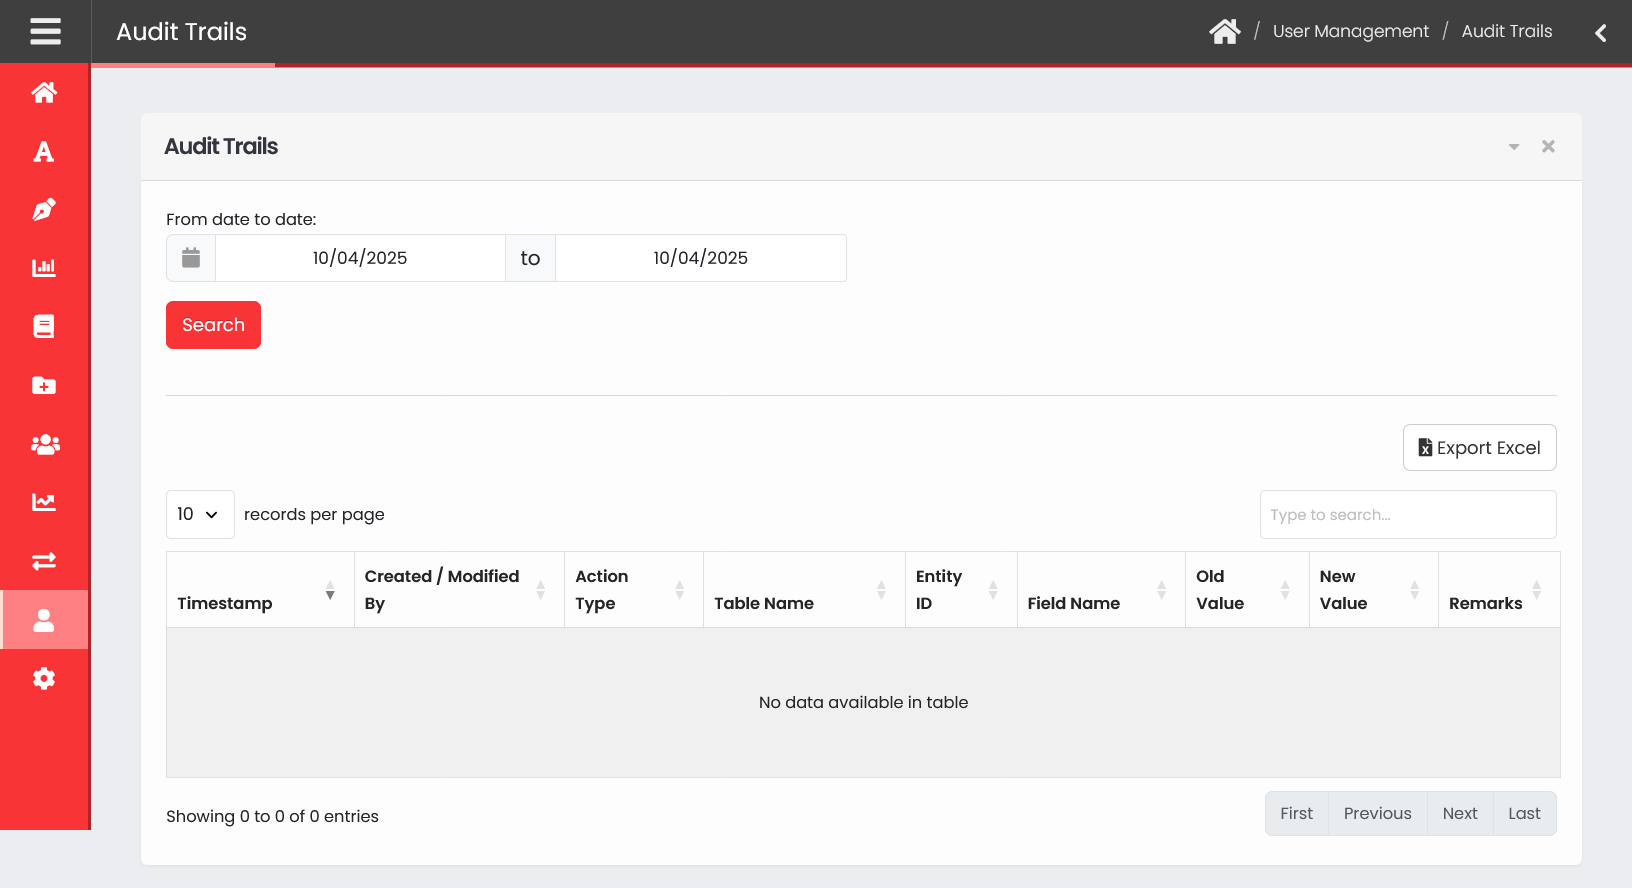This screenshot has height=888, width=1632.
Task: Collapse the Audit Trails panel
Action: [1514, 147]
